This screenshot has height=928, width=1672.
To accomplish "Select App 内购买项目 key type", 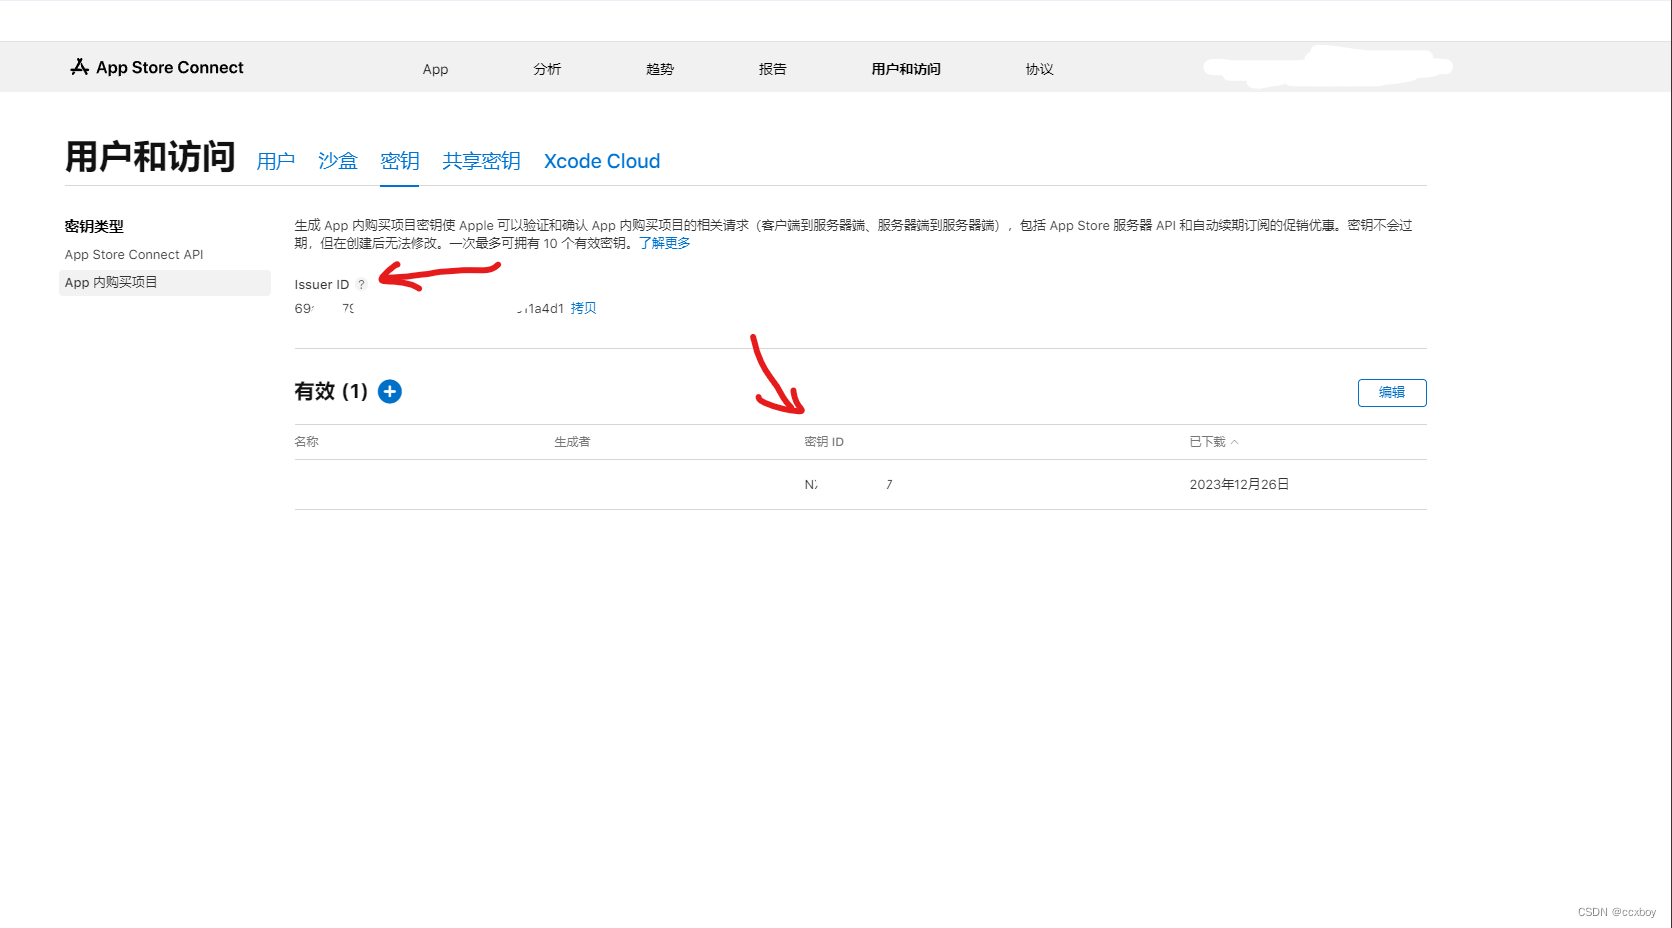I will click(x=165, y=283).
